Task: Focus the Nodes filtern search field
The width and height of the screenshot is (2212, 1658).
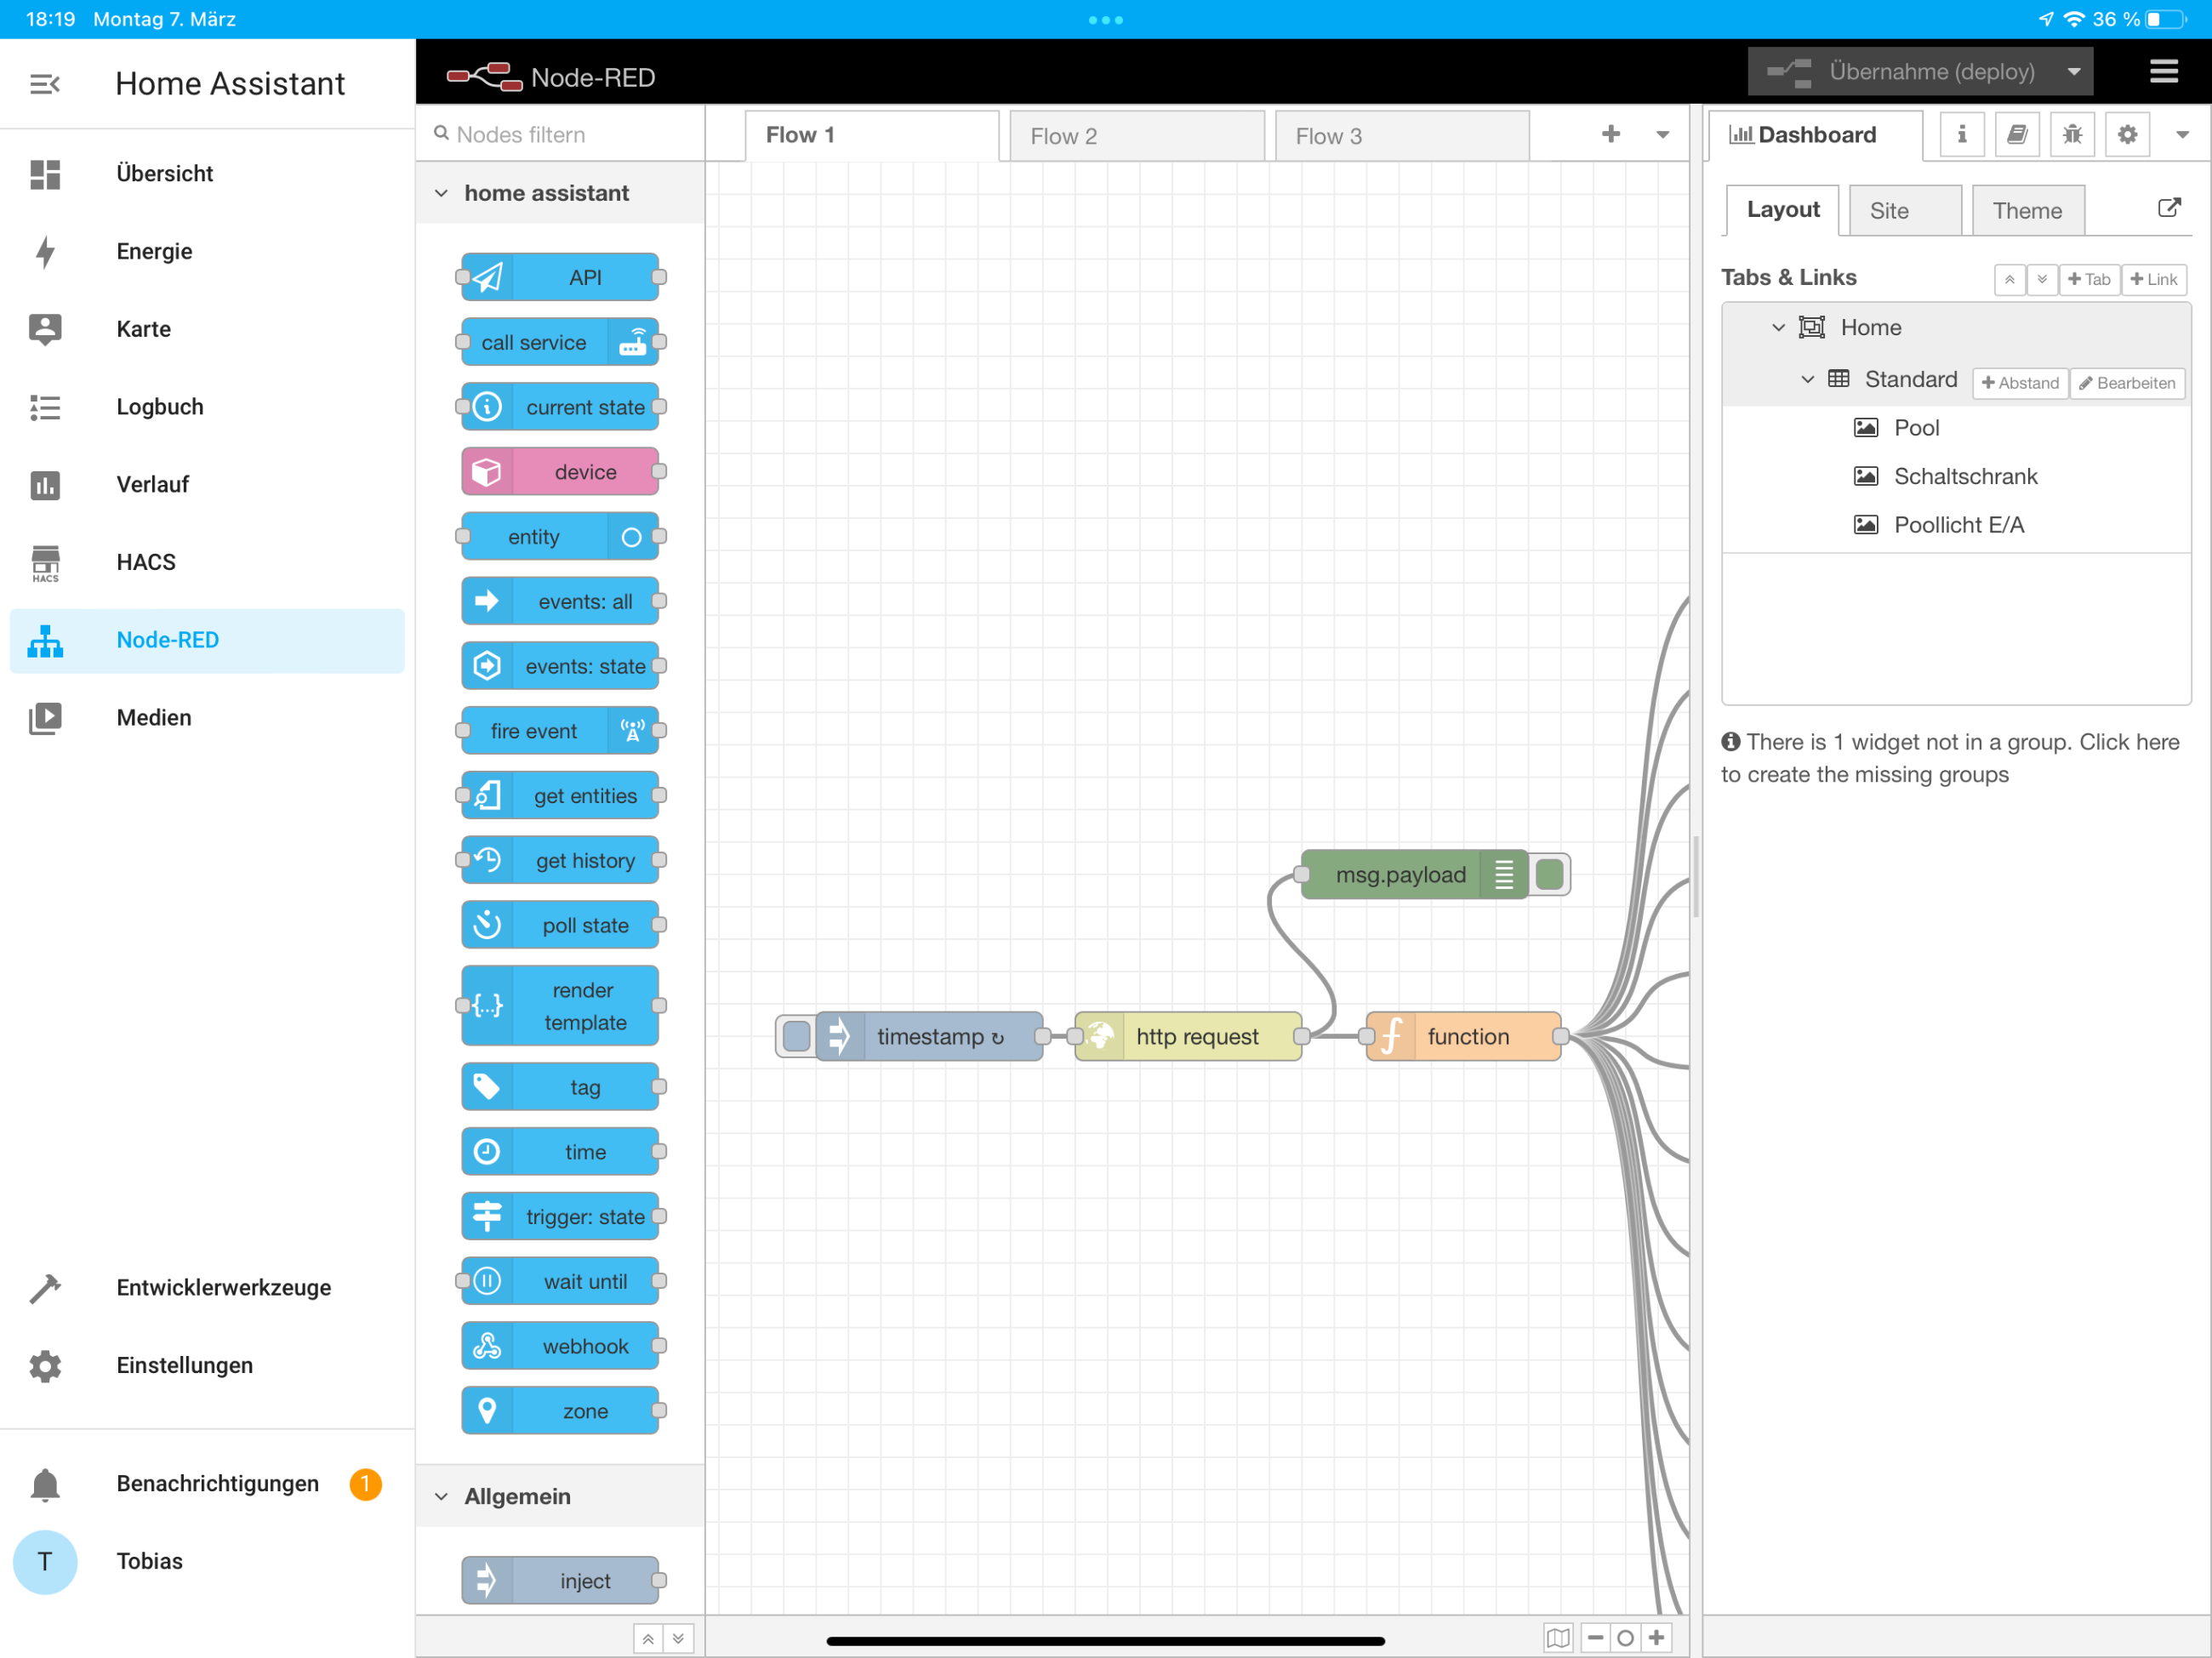Action: 560,134
